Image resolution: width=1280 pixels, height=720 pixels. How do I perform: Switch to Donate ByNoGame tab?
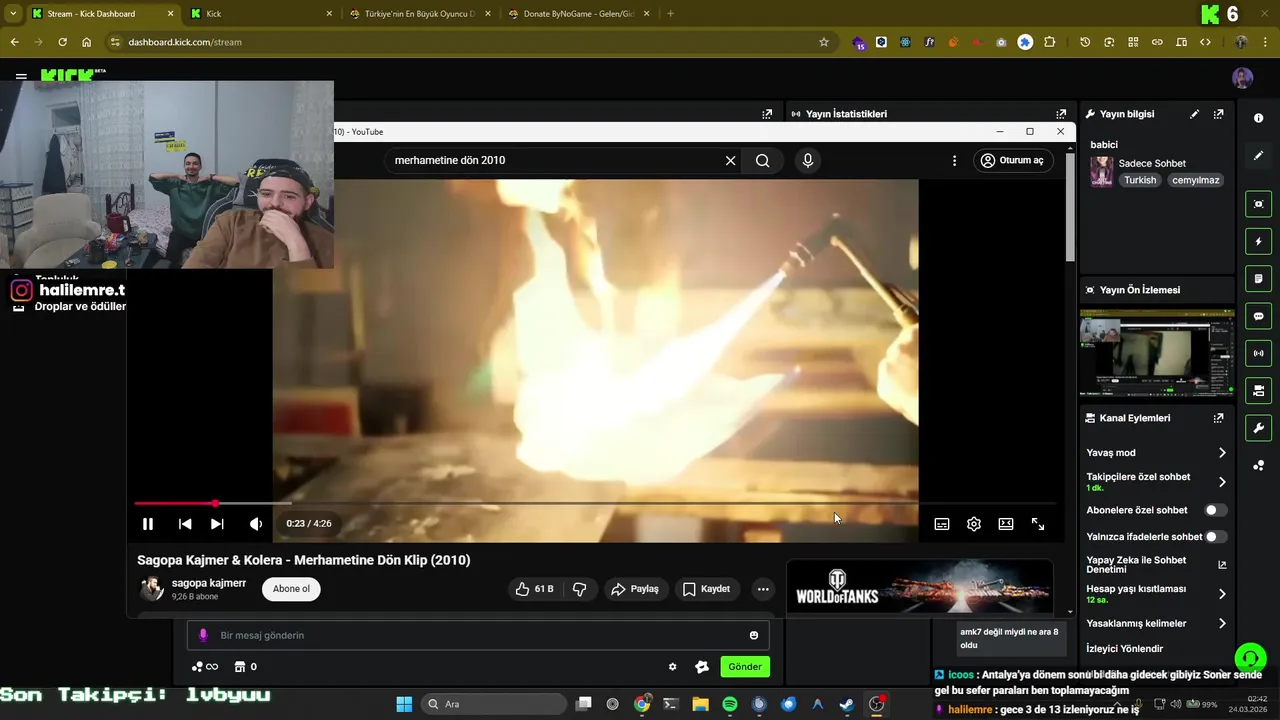[578, 14]
